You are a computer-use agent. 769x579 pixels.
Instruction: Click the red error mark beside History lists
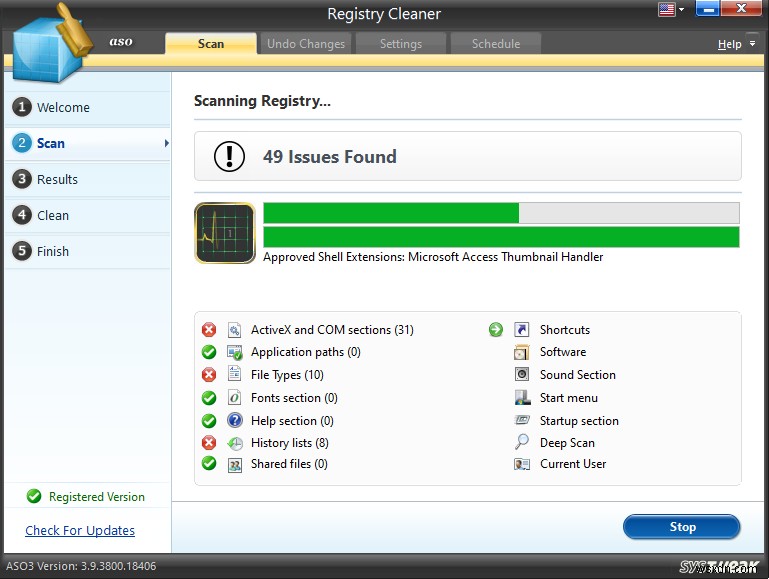click(x=209, y=443)
